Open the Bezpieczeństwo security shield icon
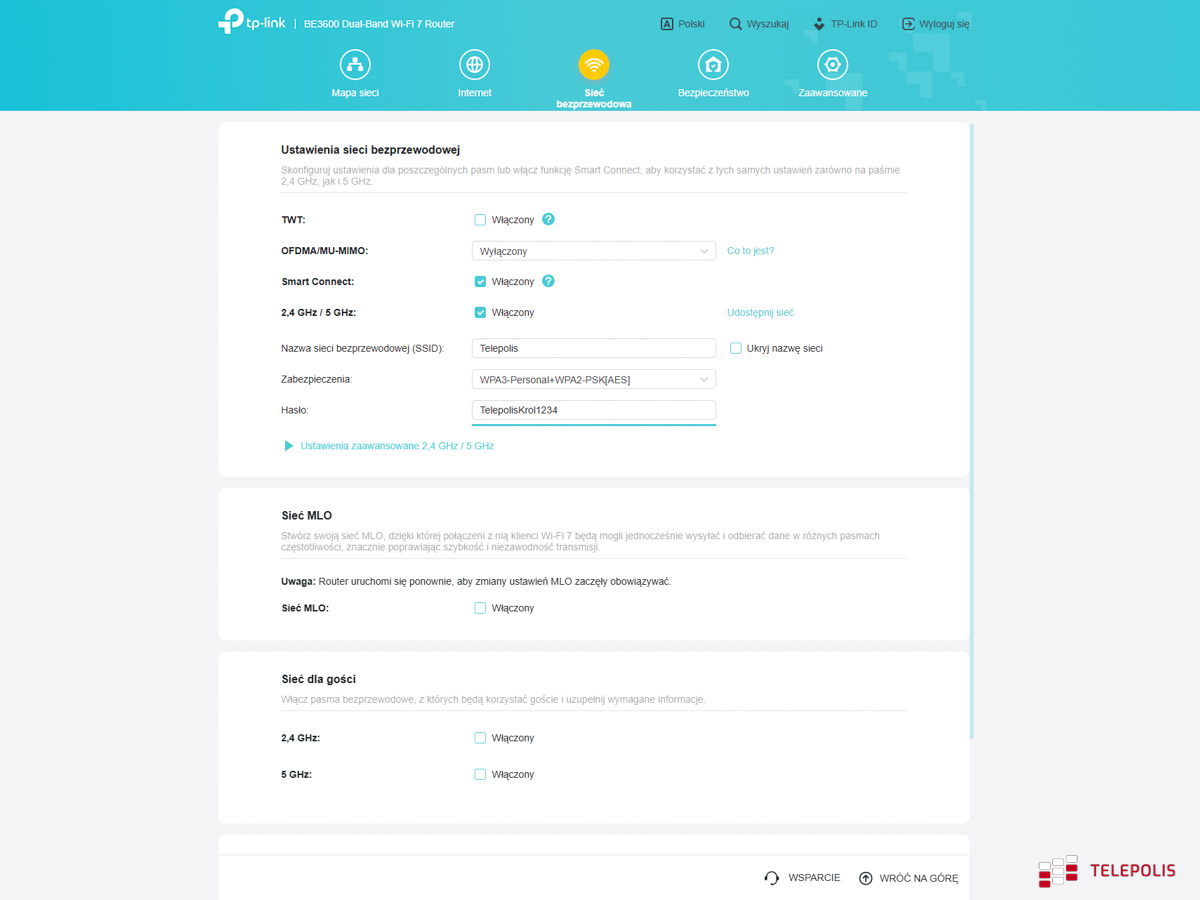 713,66
